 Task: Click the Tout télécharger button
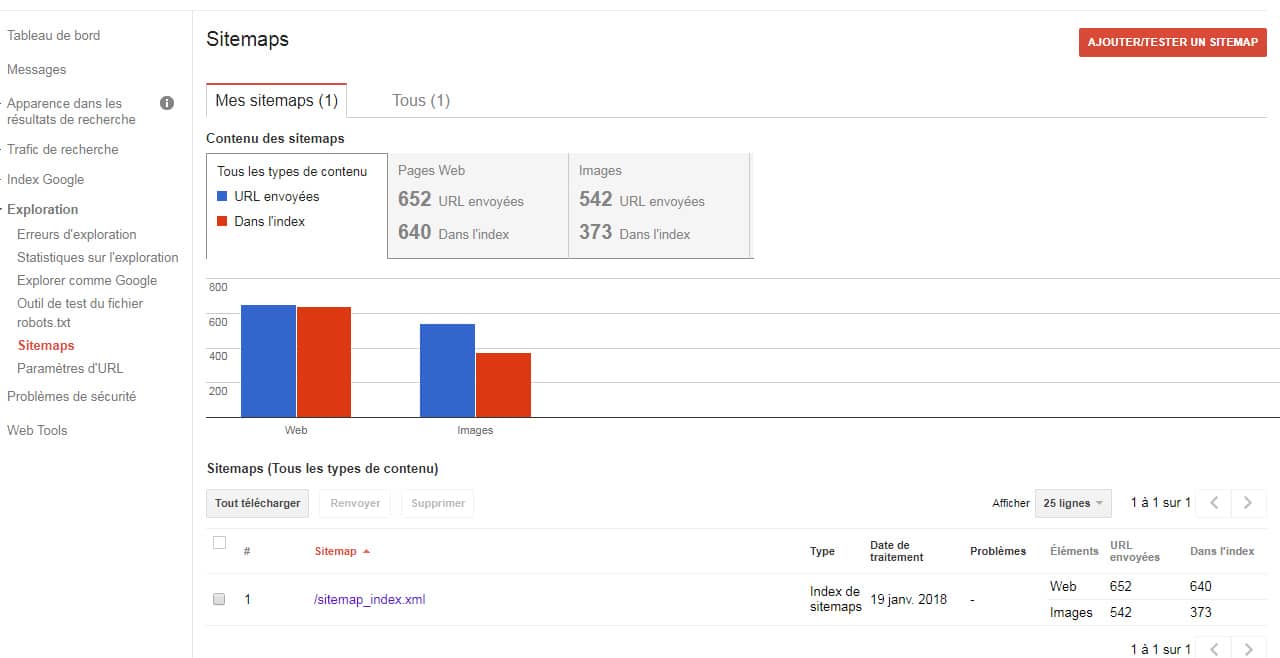click(x=257, y=503)
